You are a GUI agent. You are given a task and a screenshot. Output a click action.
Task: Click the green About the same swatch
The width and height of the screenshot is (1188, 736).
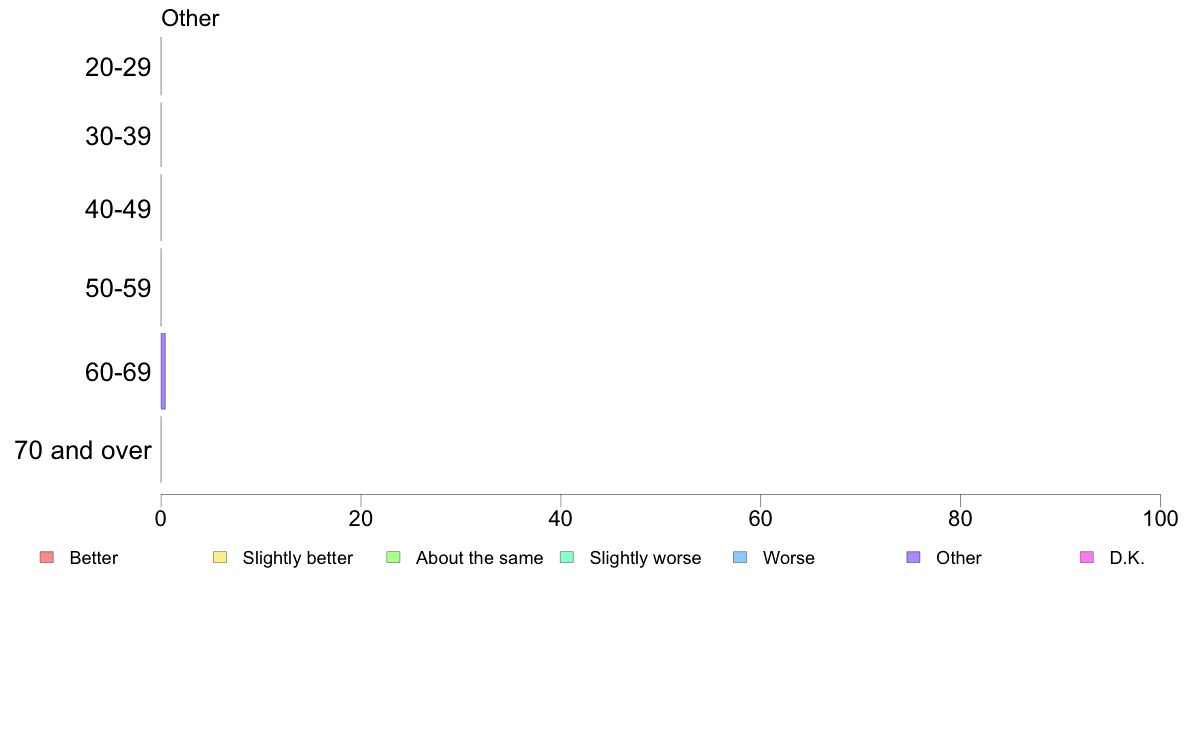pyautogui.click(x=393, y=557)
